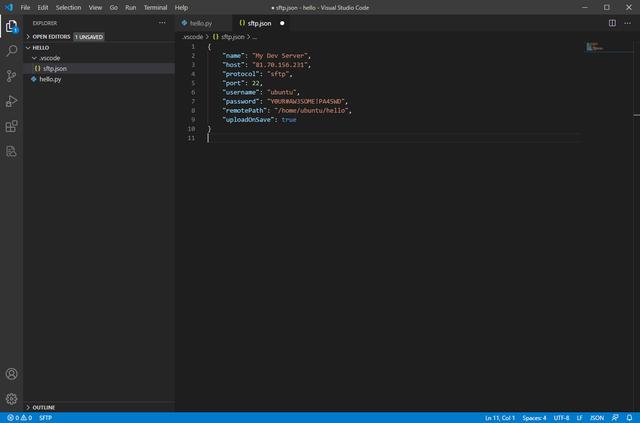Open the Extensions view icon

(x=11, y=126)
